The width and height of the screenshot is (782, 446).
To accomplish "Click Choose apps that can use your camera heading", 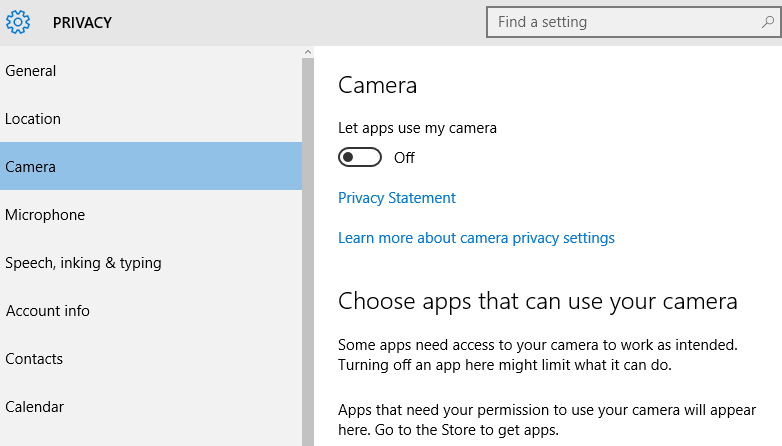I will click(538, 302).
